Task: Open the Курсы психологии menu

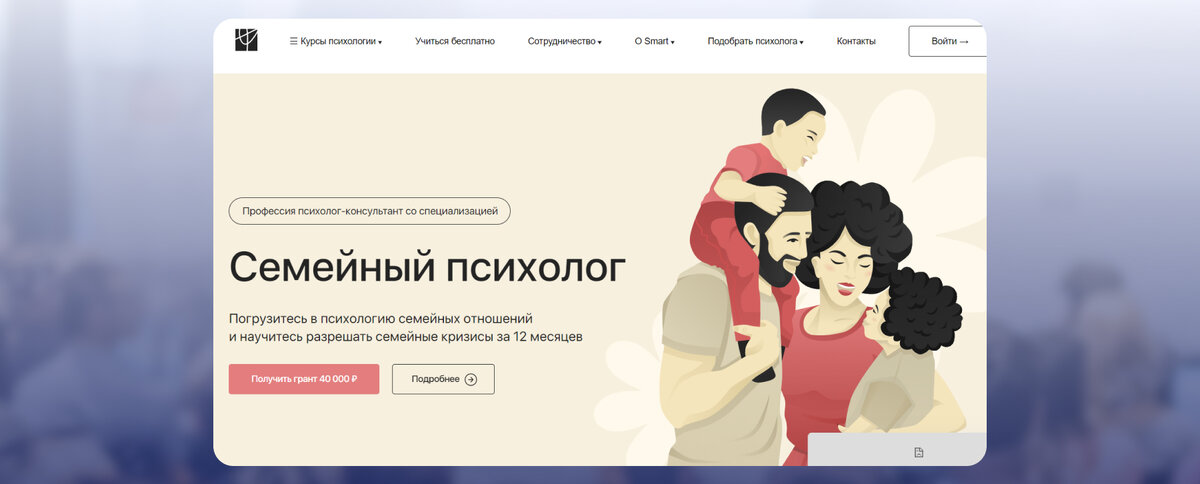Action: [336, 41]
